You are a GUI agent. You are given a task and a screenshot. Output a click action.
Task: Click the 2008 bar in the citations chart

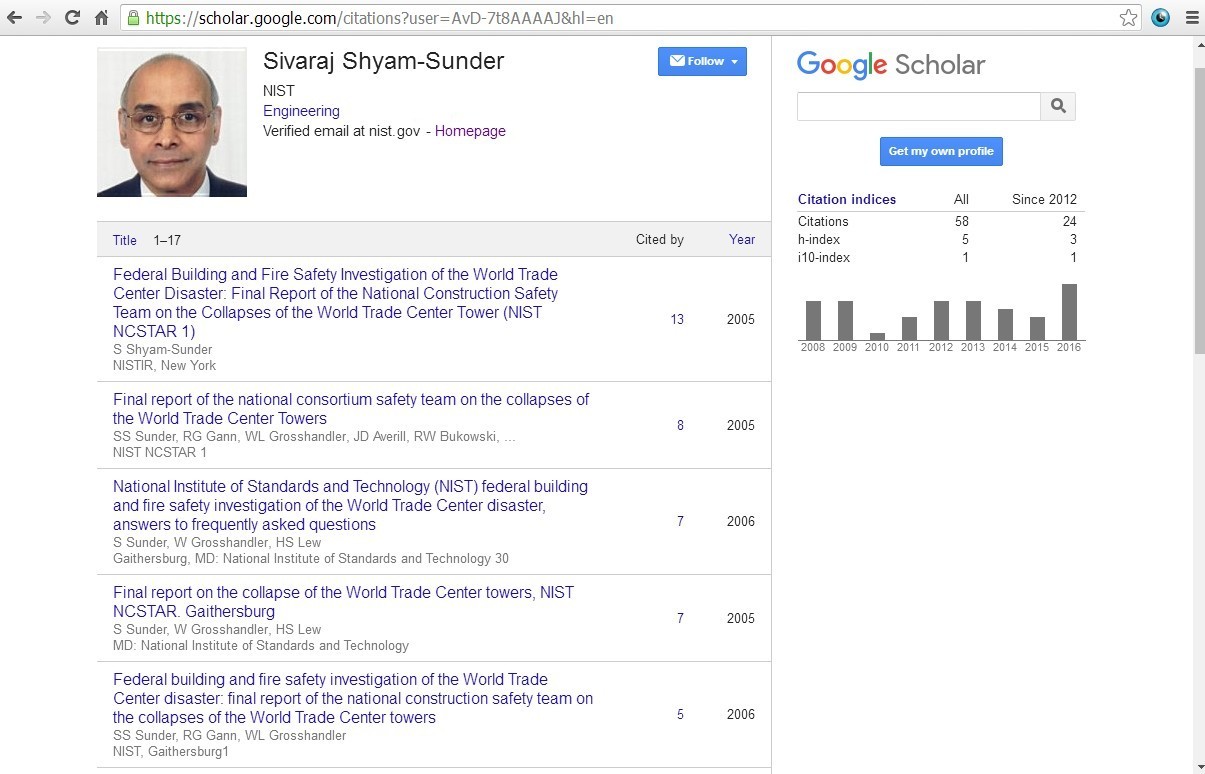click(813, 320)
